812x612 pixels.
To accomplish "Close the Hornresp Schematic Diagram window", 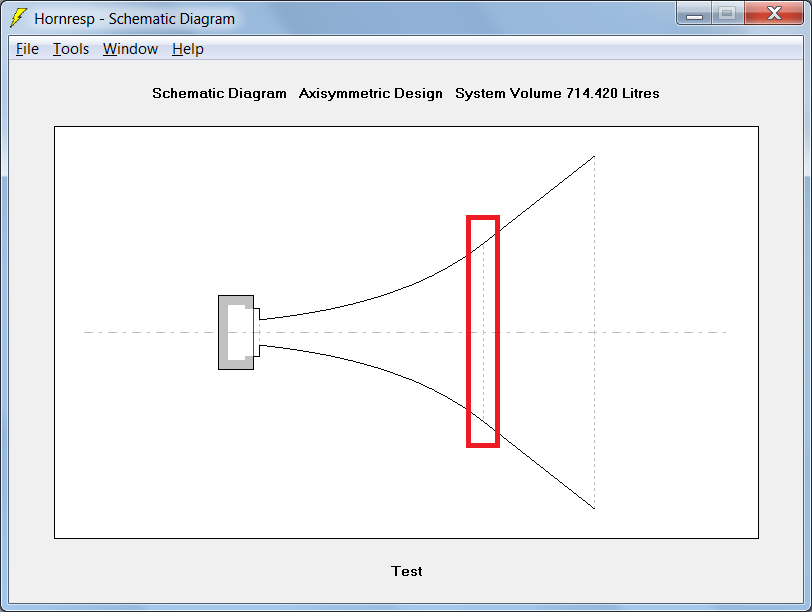I will [x=774, y=14].
